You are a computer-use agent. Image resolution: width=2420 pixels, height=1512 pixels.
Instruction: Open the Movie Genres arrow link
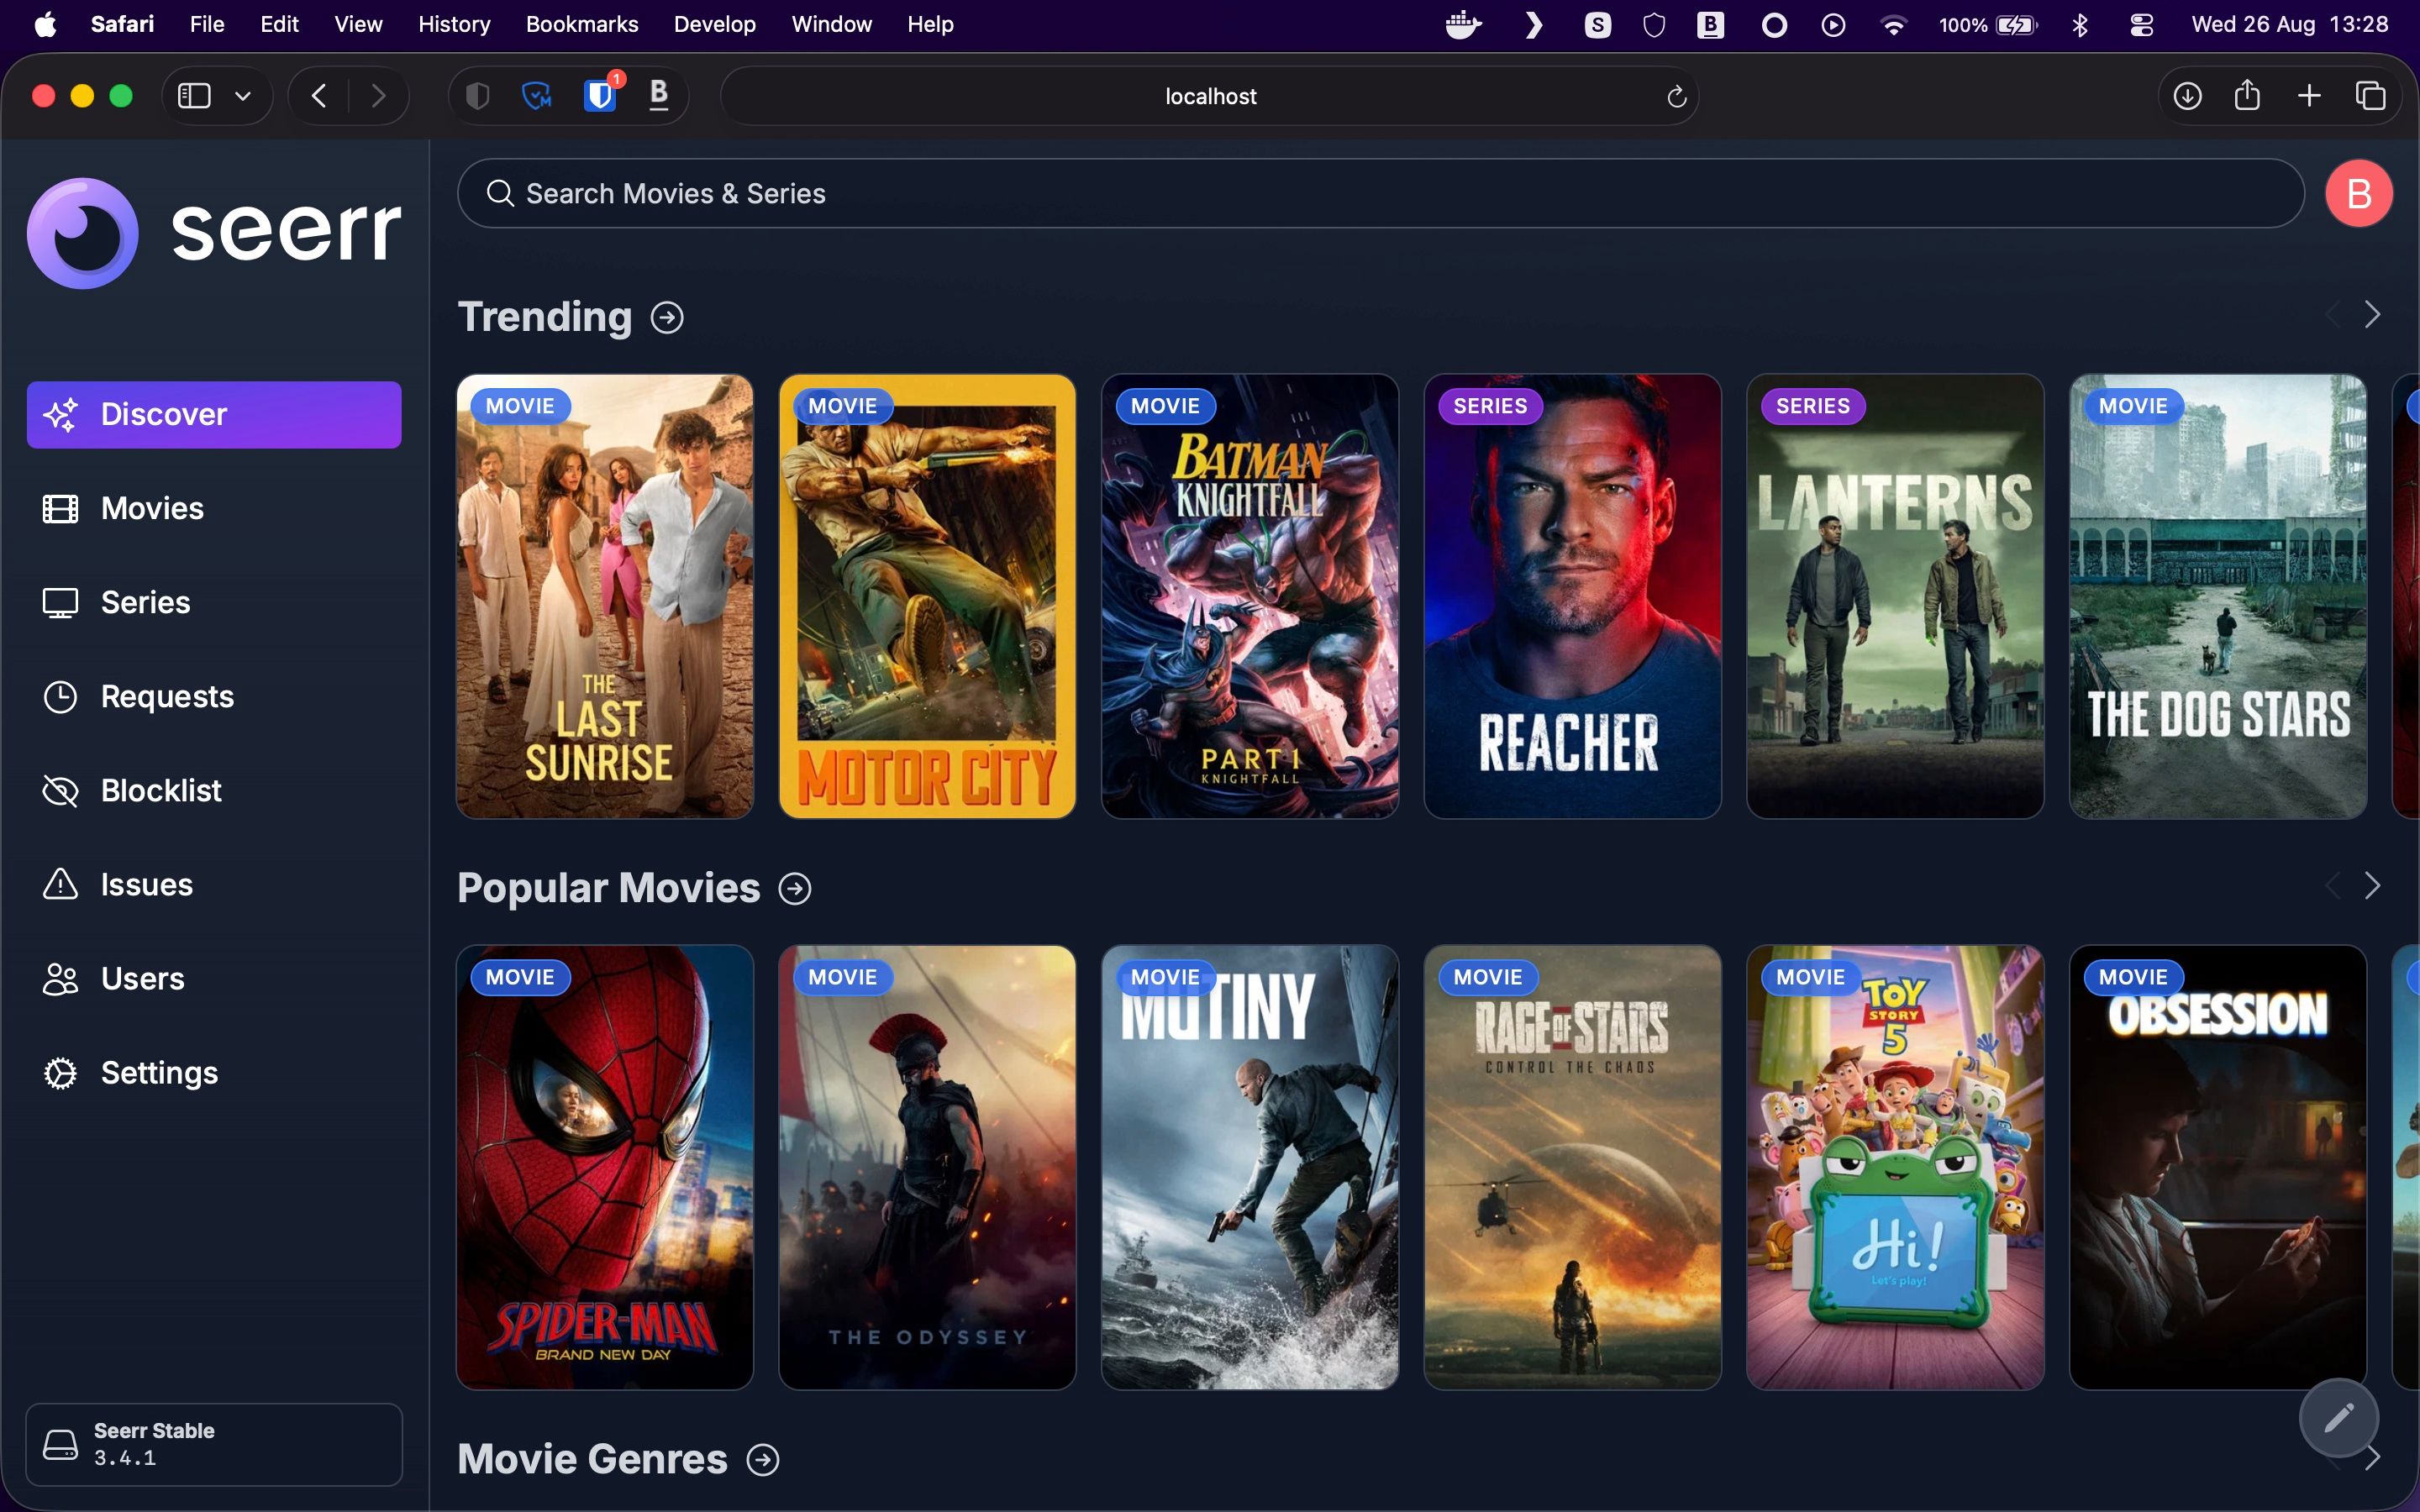point(763,1459)
